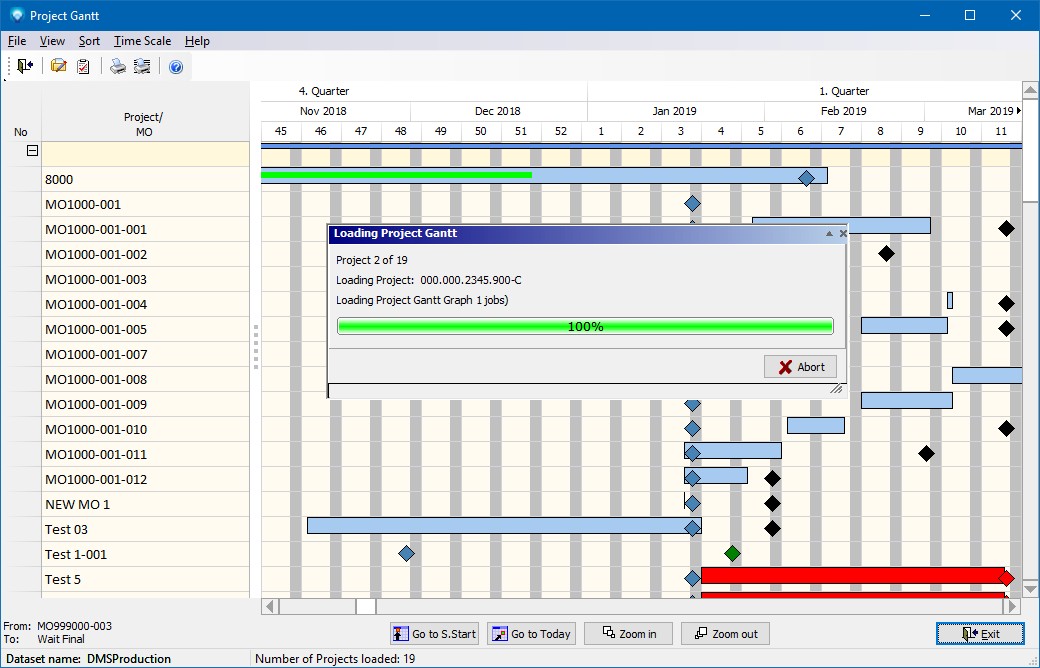
Task: Open the Sort menu
Action: pos(89,41)
